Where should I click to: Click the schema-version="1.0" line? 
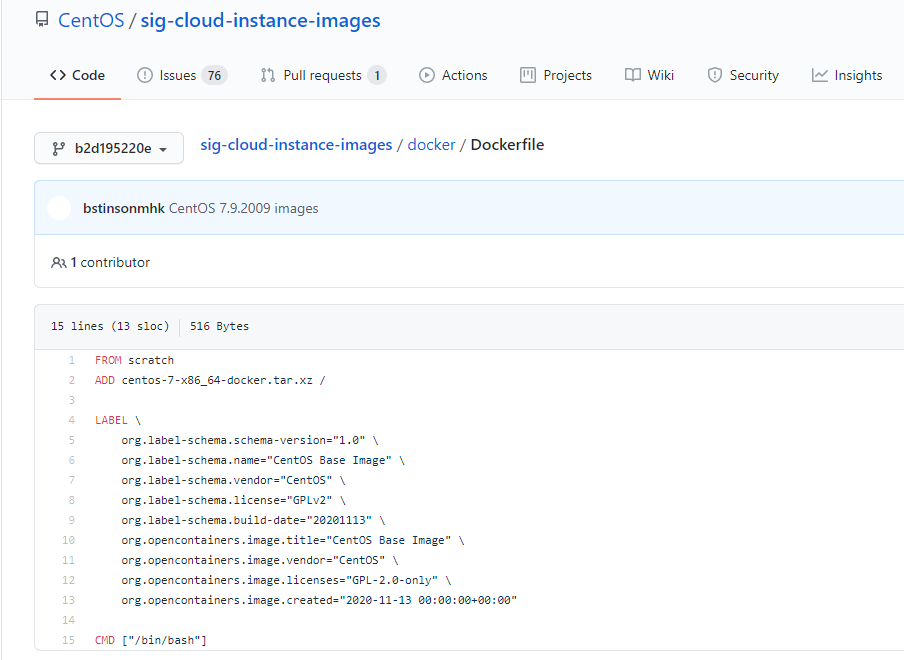(x=250, y=440)
